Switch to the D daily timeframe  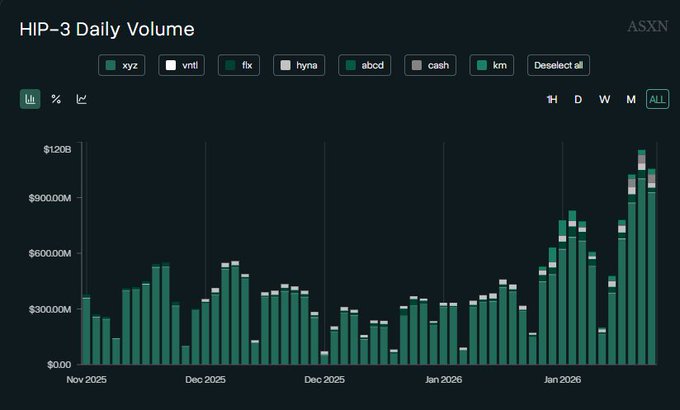click(578, 99)
